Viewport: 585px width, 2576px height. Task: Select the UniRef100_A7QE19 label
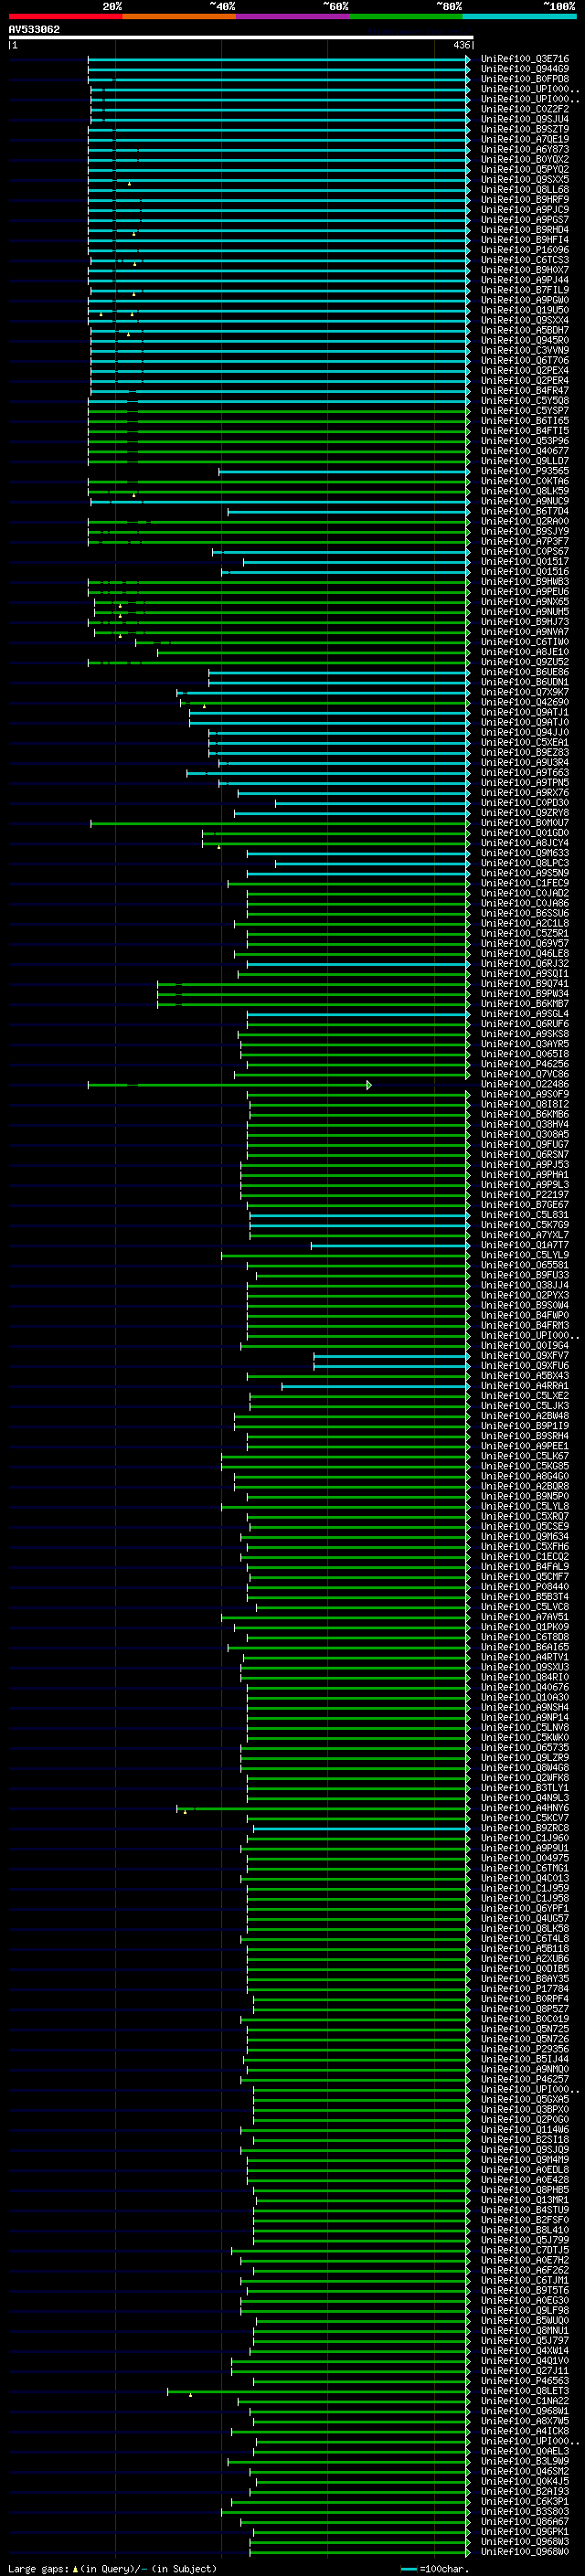tap(525, 139)
